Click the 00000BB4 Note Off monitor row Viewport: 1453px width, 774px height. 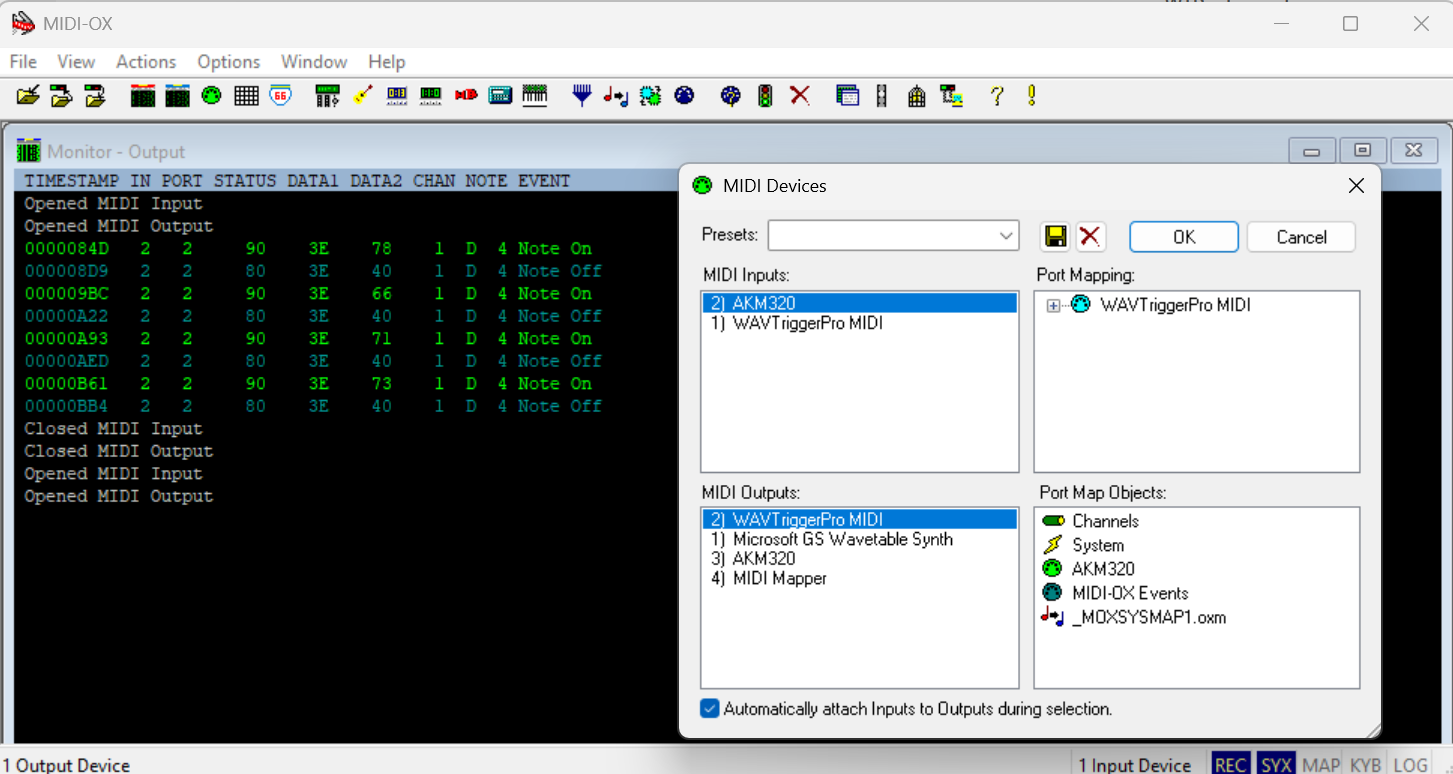click(312, 406)
